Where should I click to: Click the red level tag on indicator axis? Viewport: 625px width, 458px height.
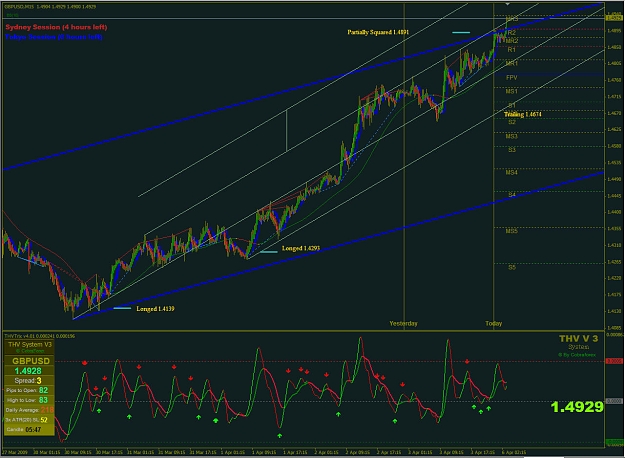point(614,361)
